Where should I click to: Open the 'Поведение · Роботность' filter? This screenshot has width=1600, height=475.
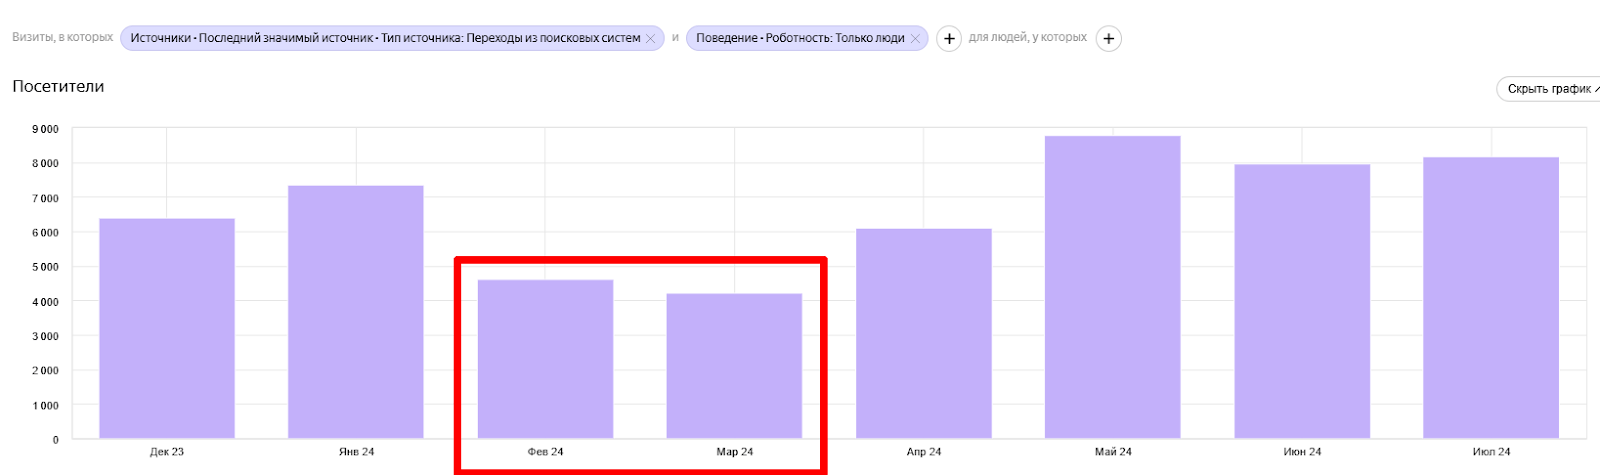coord(800,38)
